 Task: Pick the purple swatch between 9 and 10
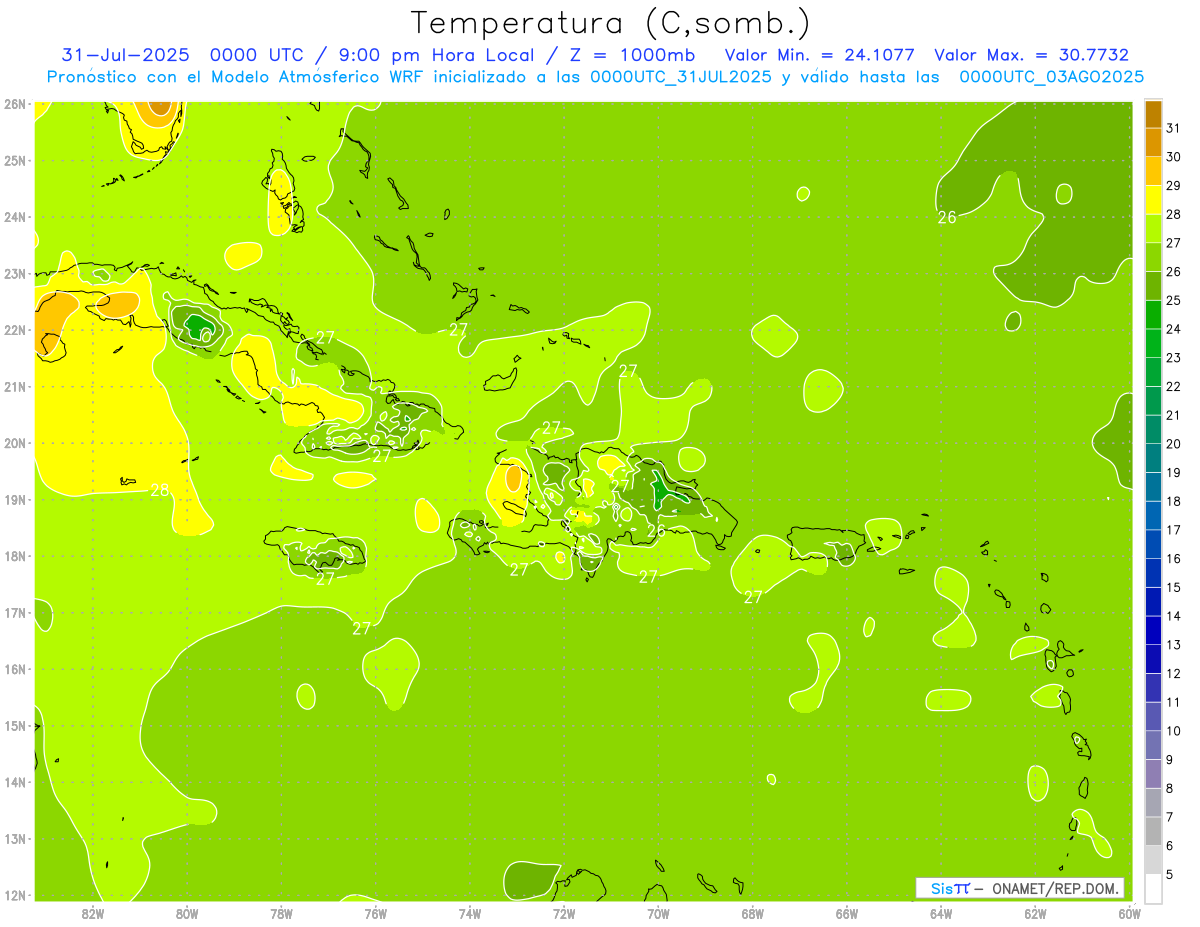click(1153, 745)
